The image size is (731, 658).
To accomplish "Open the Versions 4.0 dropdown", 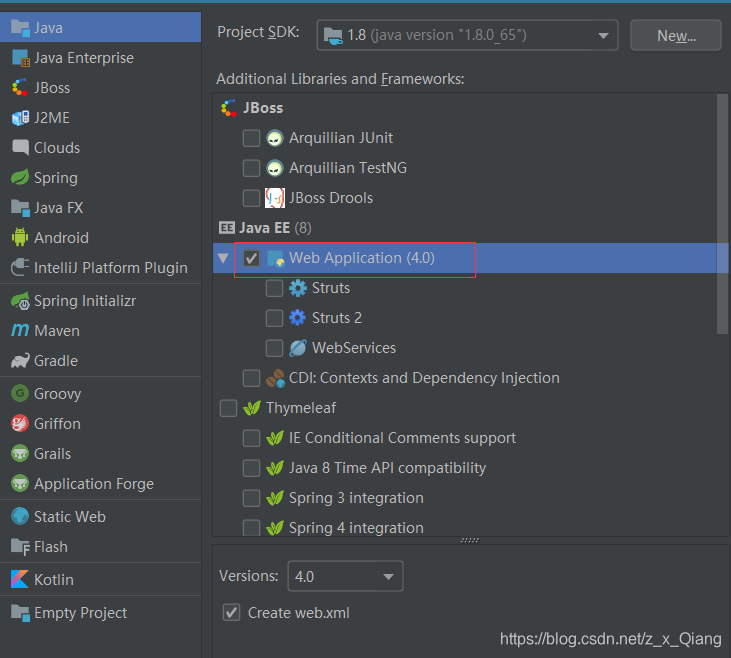I will (x=345, y=576).
